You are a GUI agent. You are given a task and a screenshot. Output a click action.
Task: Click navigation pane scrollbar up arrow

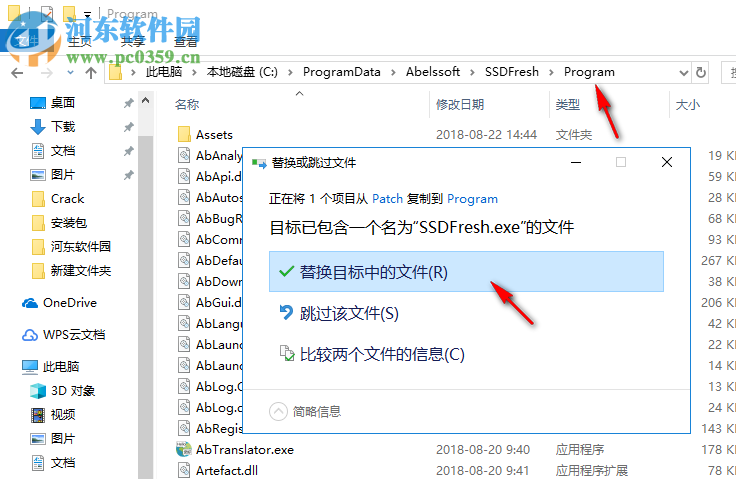click(146, 100)
